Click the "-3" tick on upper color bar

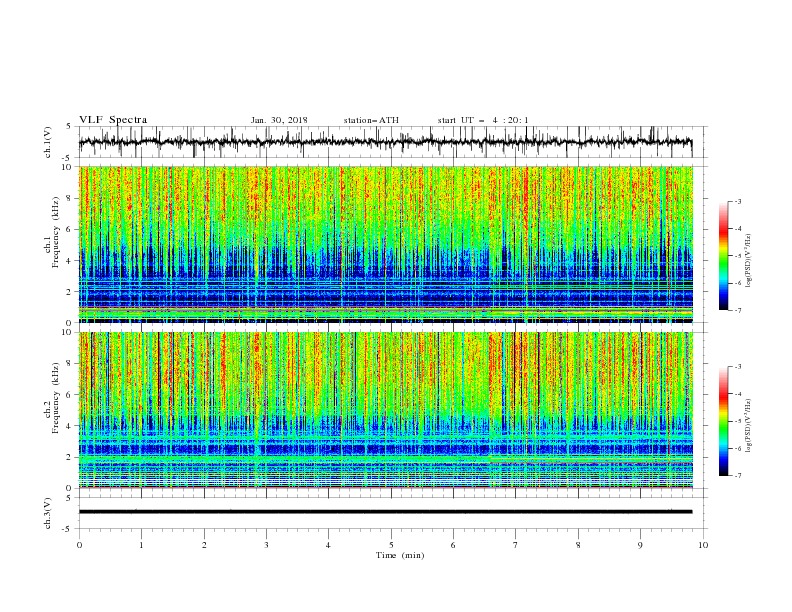[x=738, y=201]
